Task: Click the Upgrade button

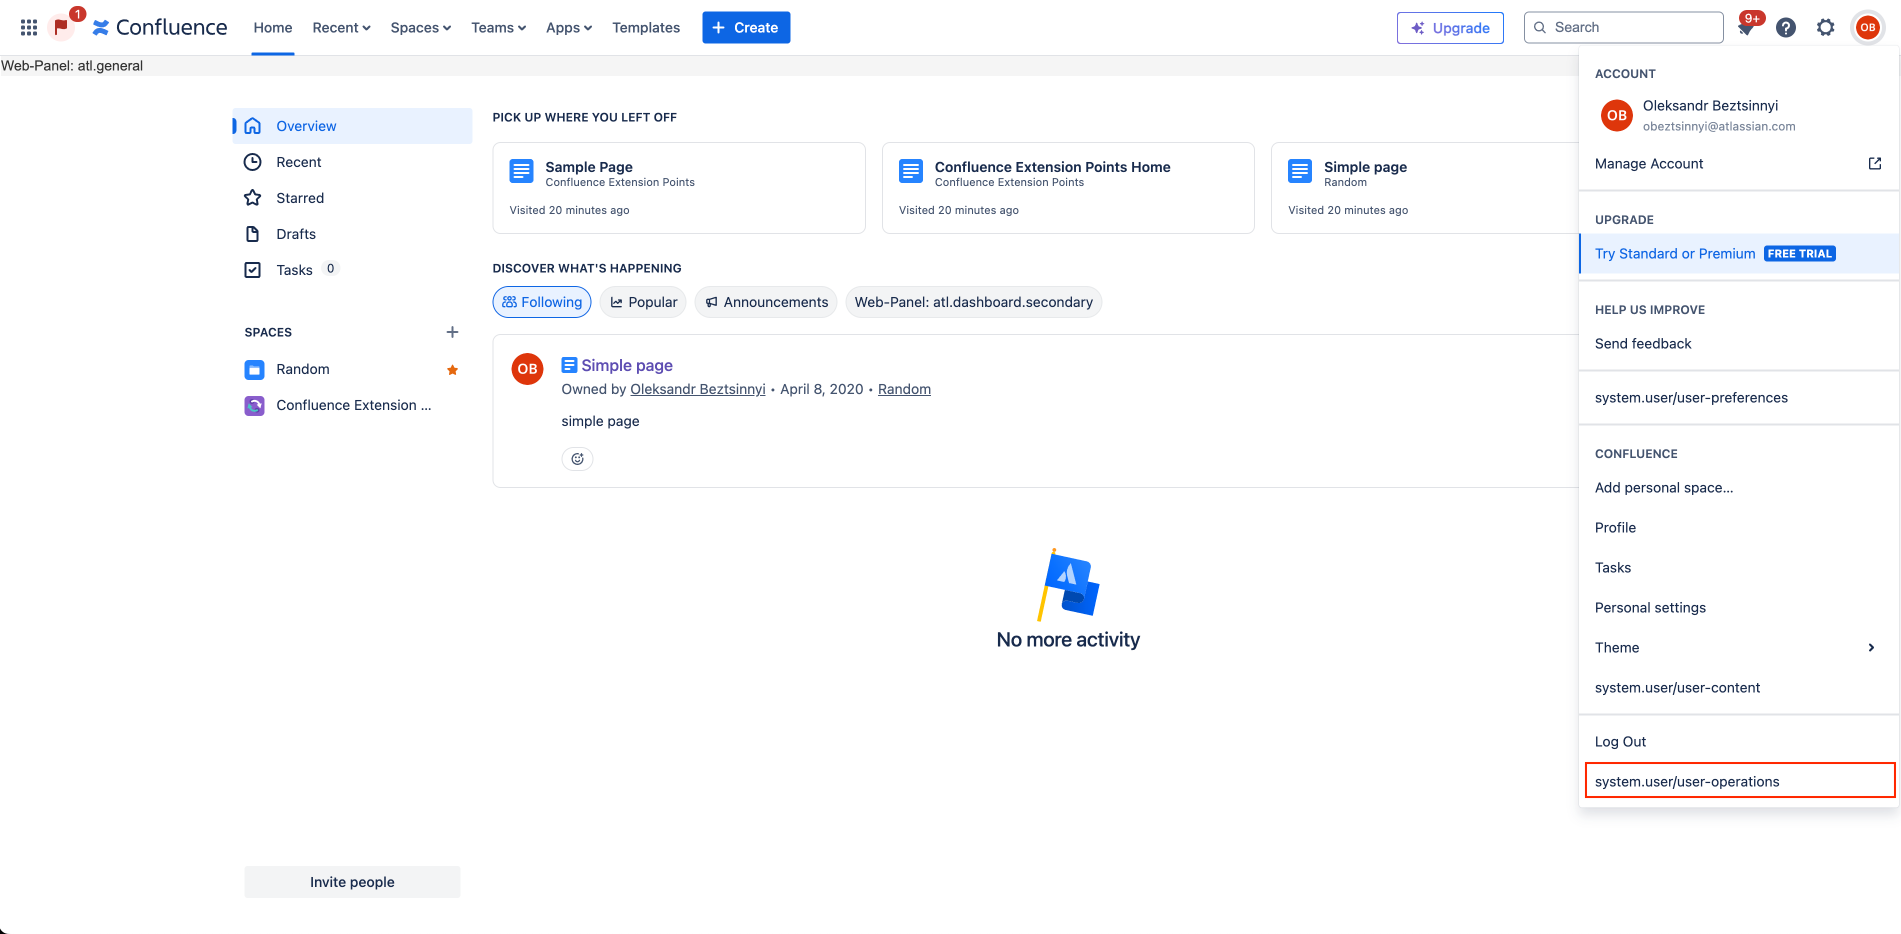Action: [x=1450, y=28]
